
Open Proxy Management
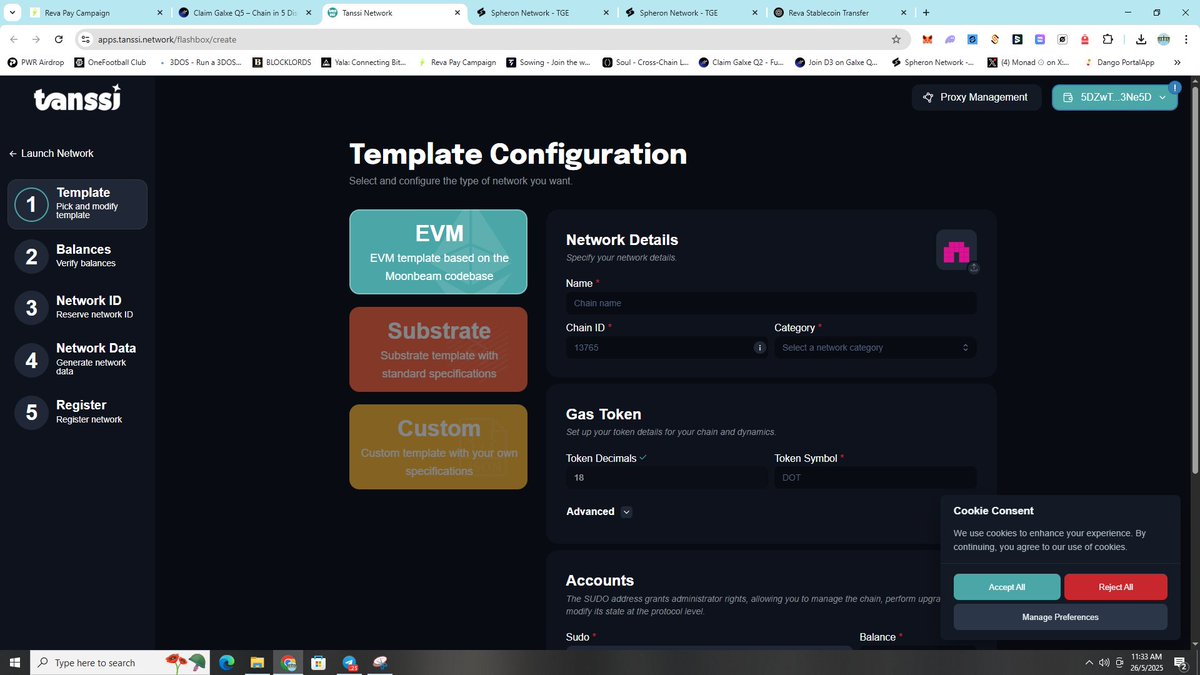[x=976, y=97]
